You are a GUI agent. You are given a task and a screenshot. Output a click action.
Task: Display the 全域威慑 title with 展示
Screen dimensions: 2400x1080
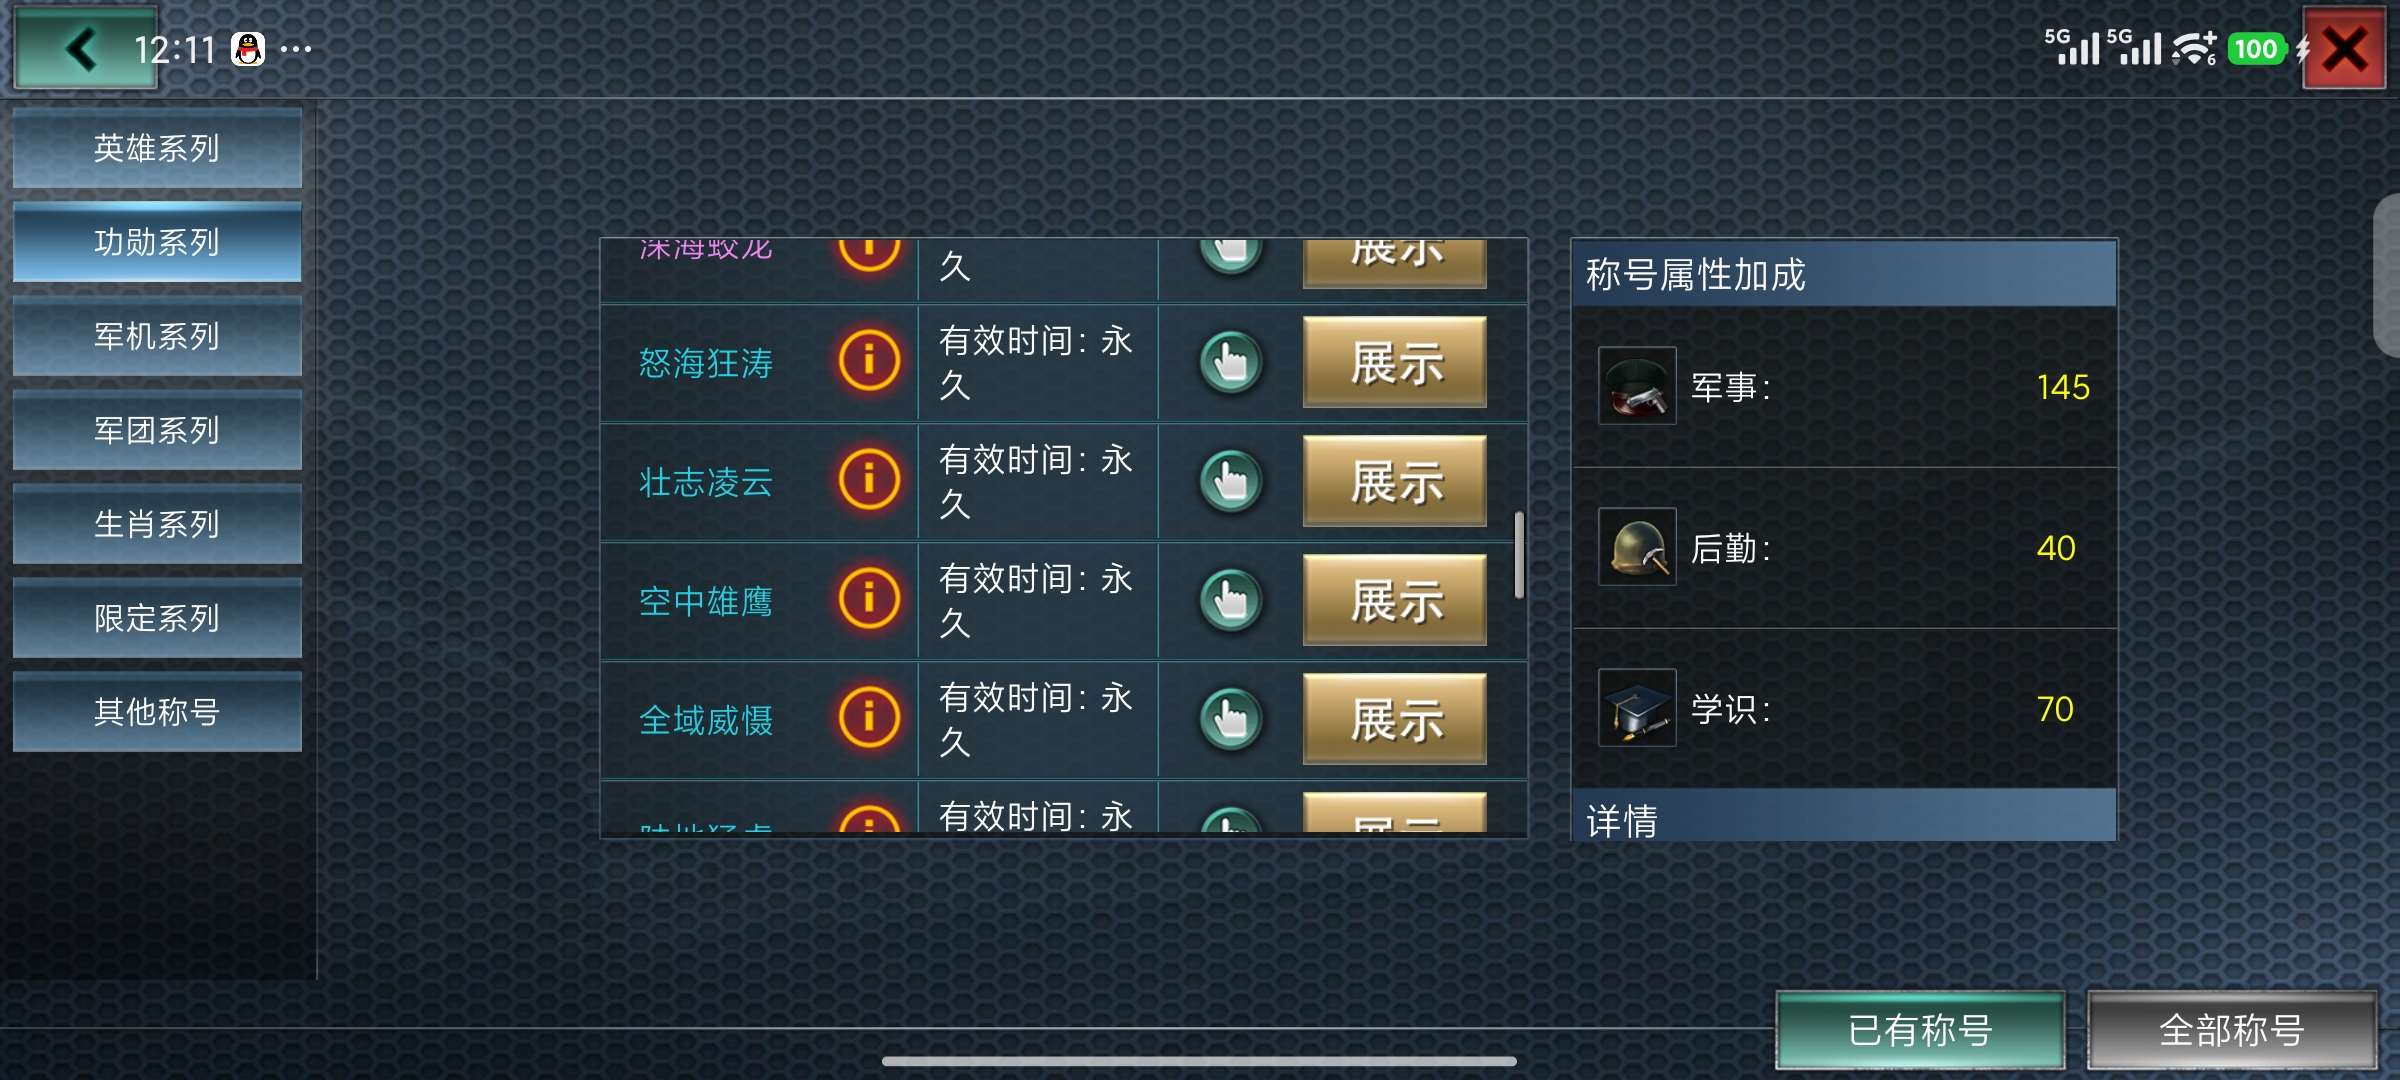point(1395,719)
